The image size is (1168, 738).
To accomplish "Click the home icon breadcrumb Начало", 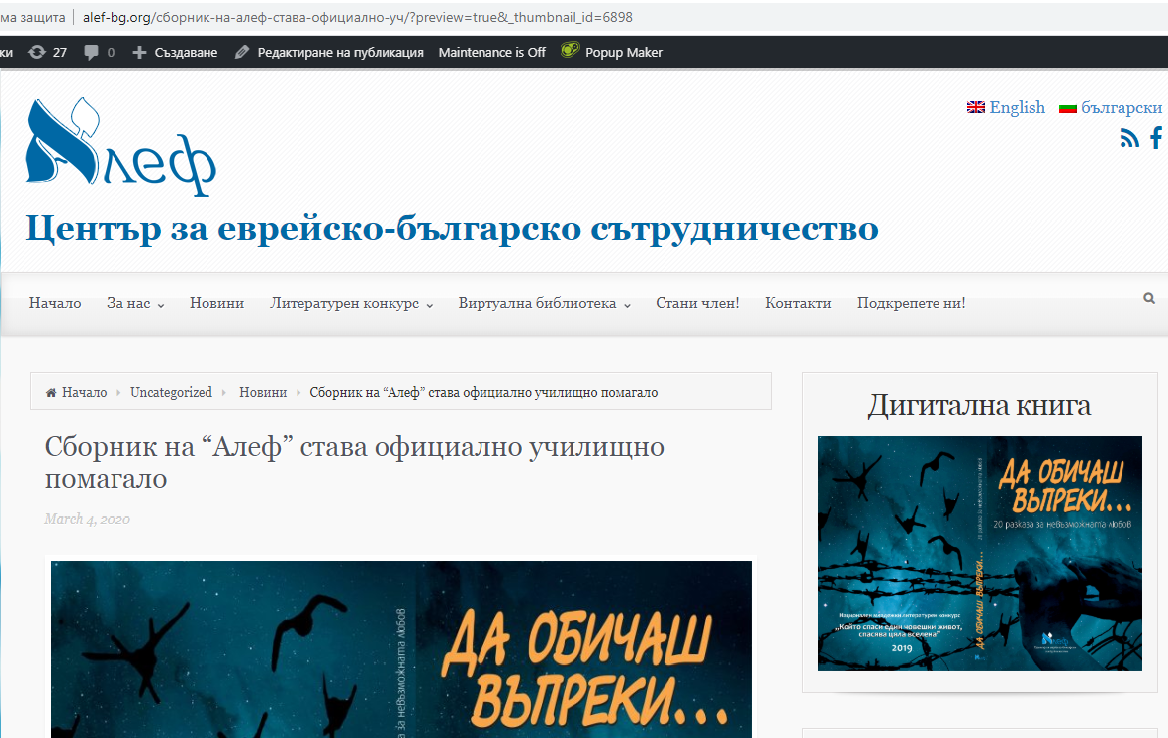I will coord(76,392).
